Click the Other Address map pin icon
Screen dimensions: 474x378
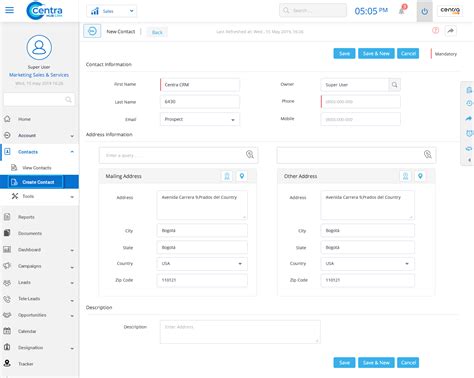(x=420, y=176)
